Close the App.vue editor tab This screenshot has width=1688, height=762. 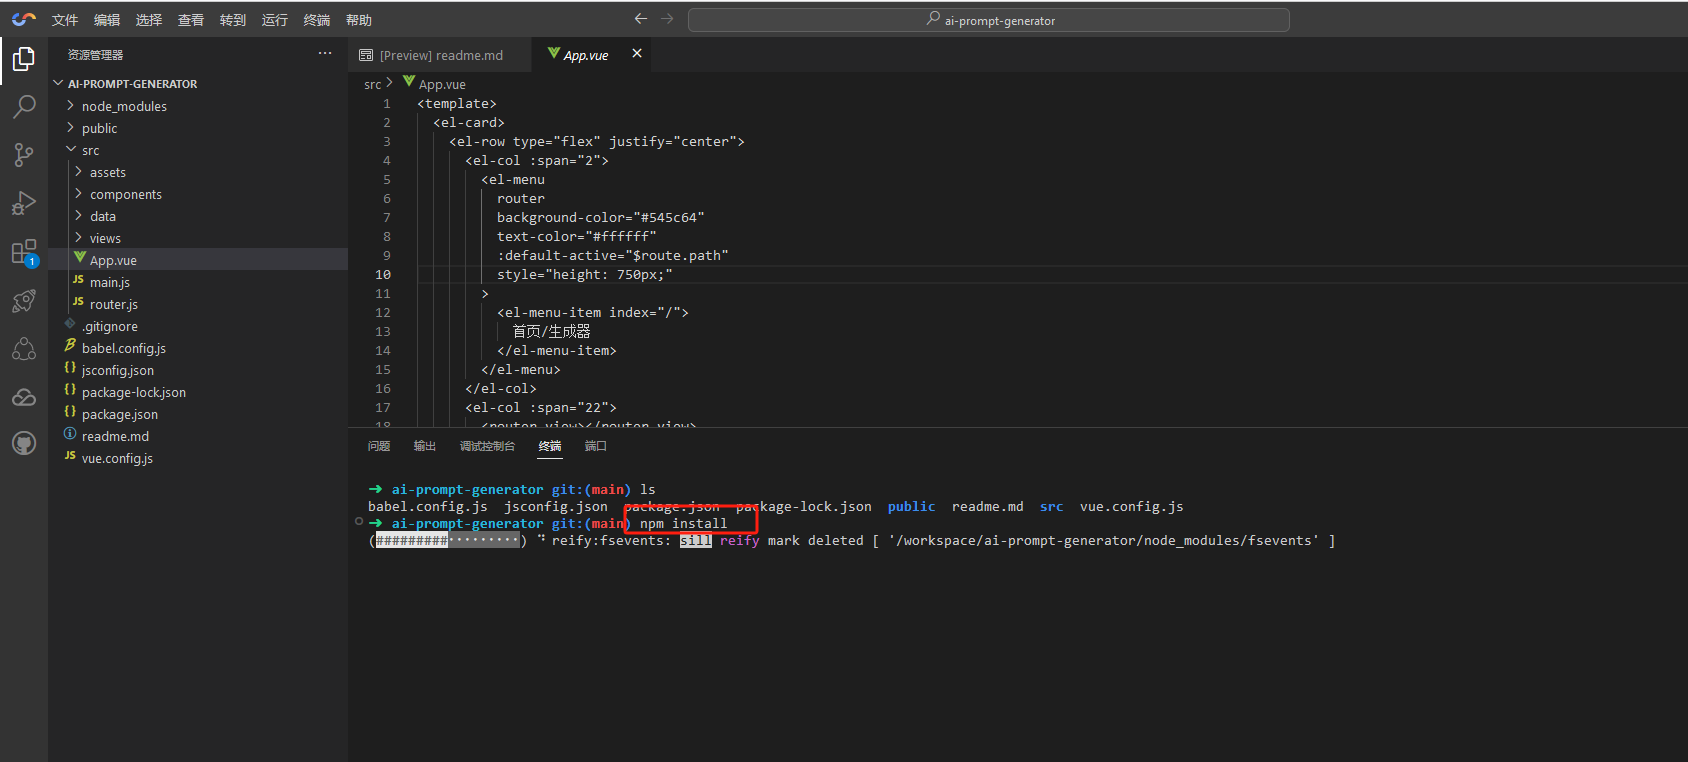tap(637, 54)
